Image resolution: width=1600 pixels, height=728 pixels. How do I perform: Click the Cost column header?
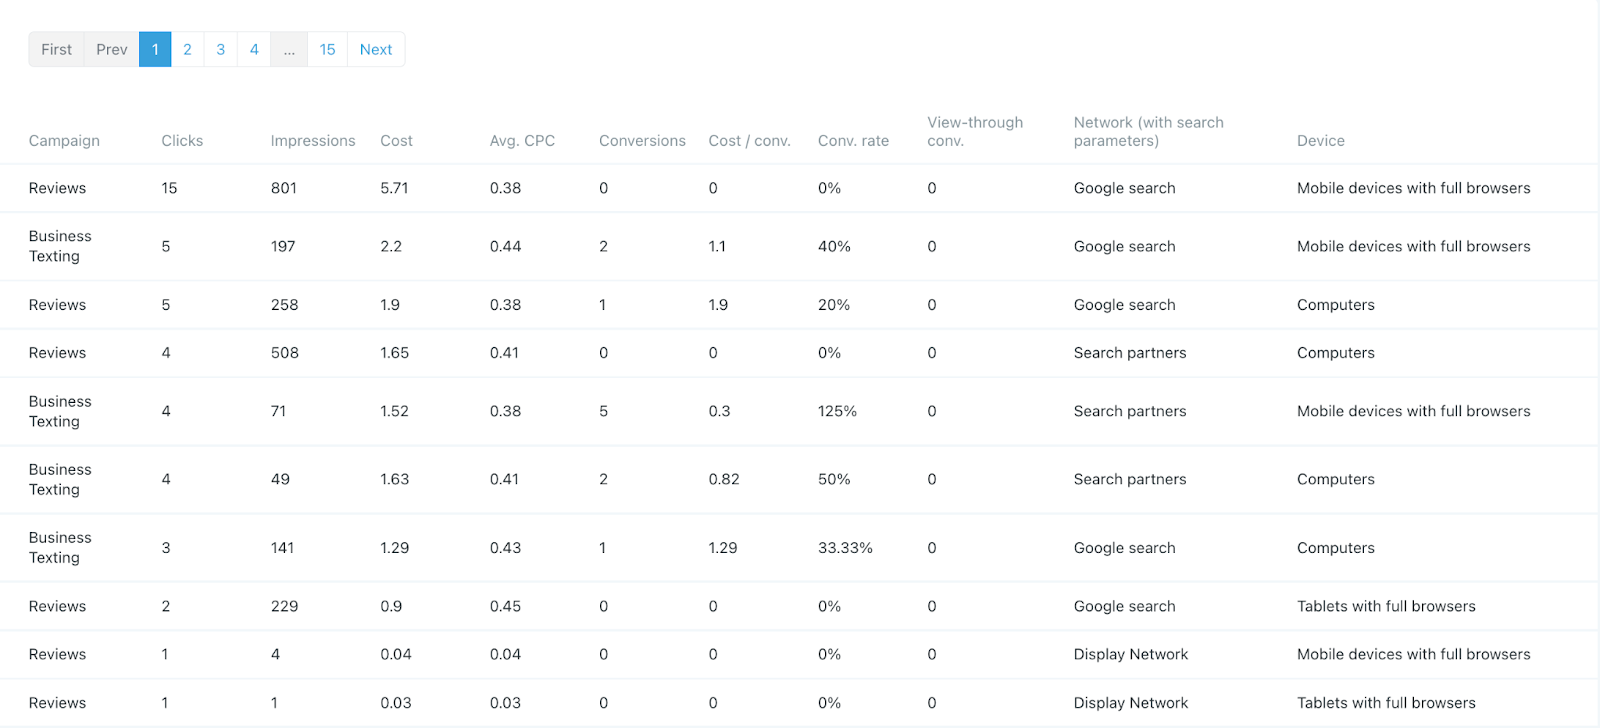pos(396,141)
